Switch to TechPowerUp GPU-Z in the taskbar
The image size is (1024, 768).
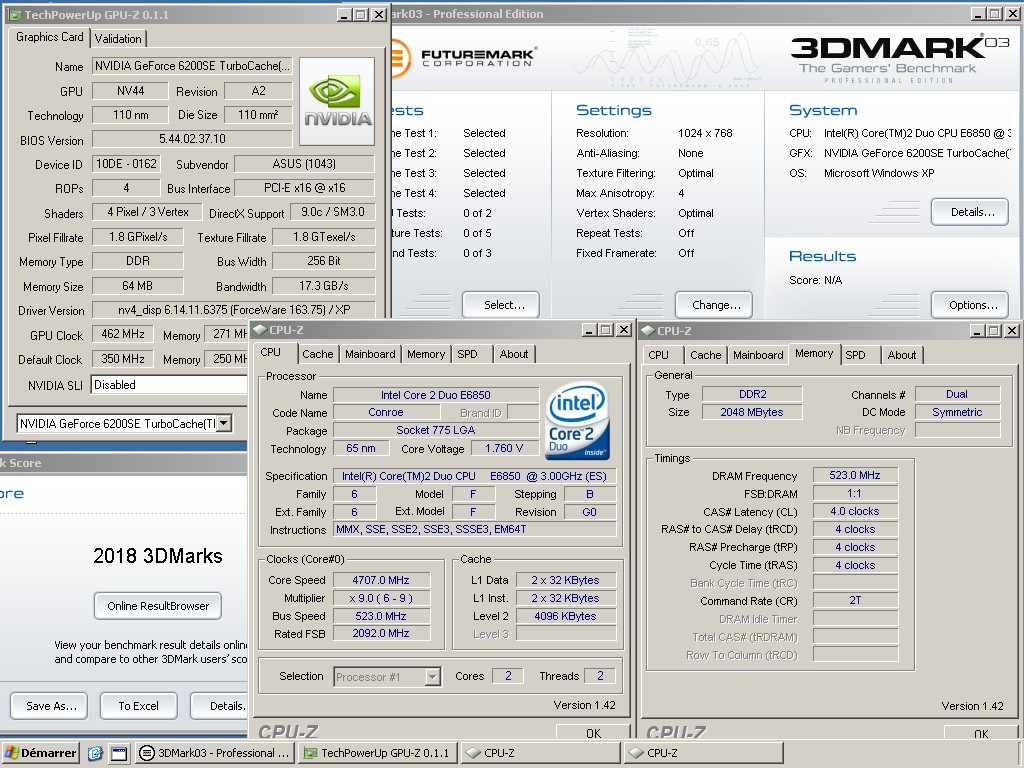(377, 753)
